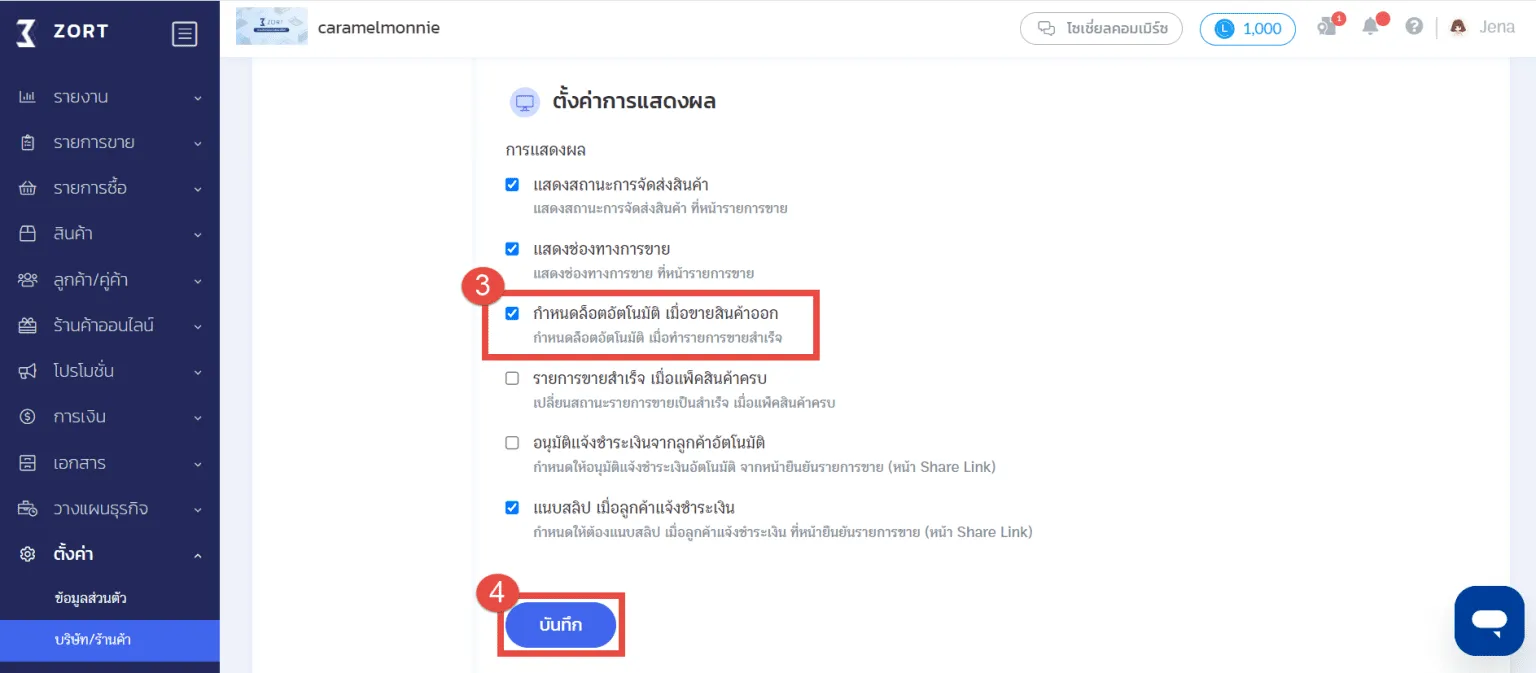Check อนุมัติแจ้งชำระเงินจากลูกค้าอัตโนมัติ option
Image resolution: width=1536 pixels, height=673 pixels.
(512, 442)
